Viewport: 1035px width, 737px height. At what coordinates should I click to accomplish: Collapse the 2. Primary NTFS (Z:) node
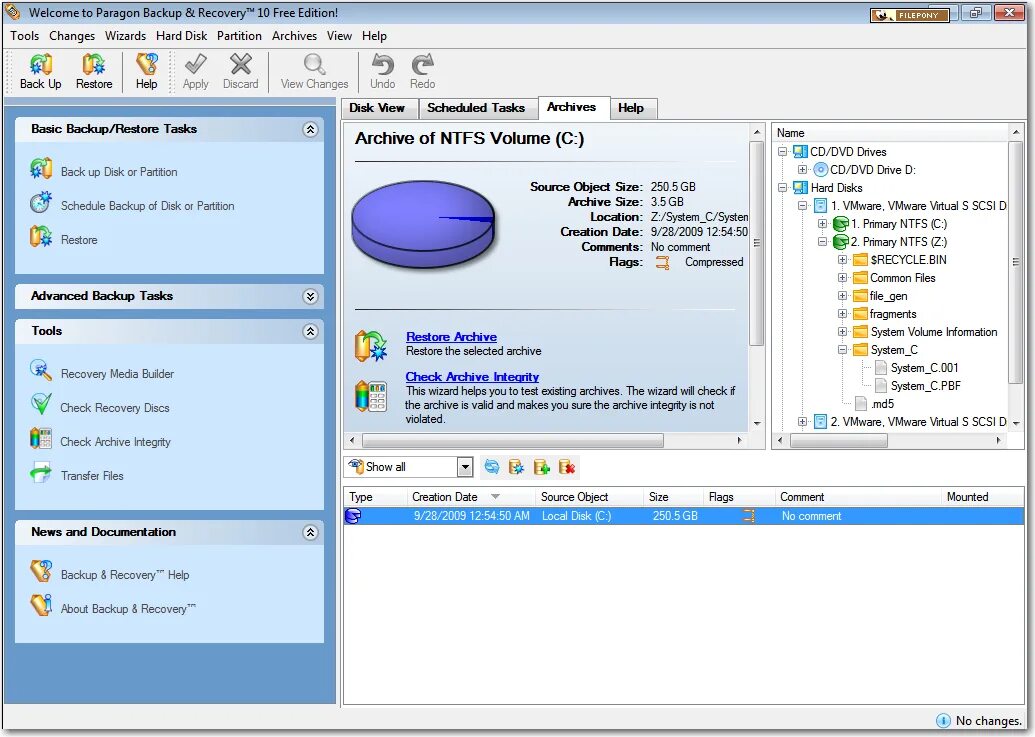[822, 241]
